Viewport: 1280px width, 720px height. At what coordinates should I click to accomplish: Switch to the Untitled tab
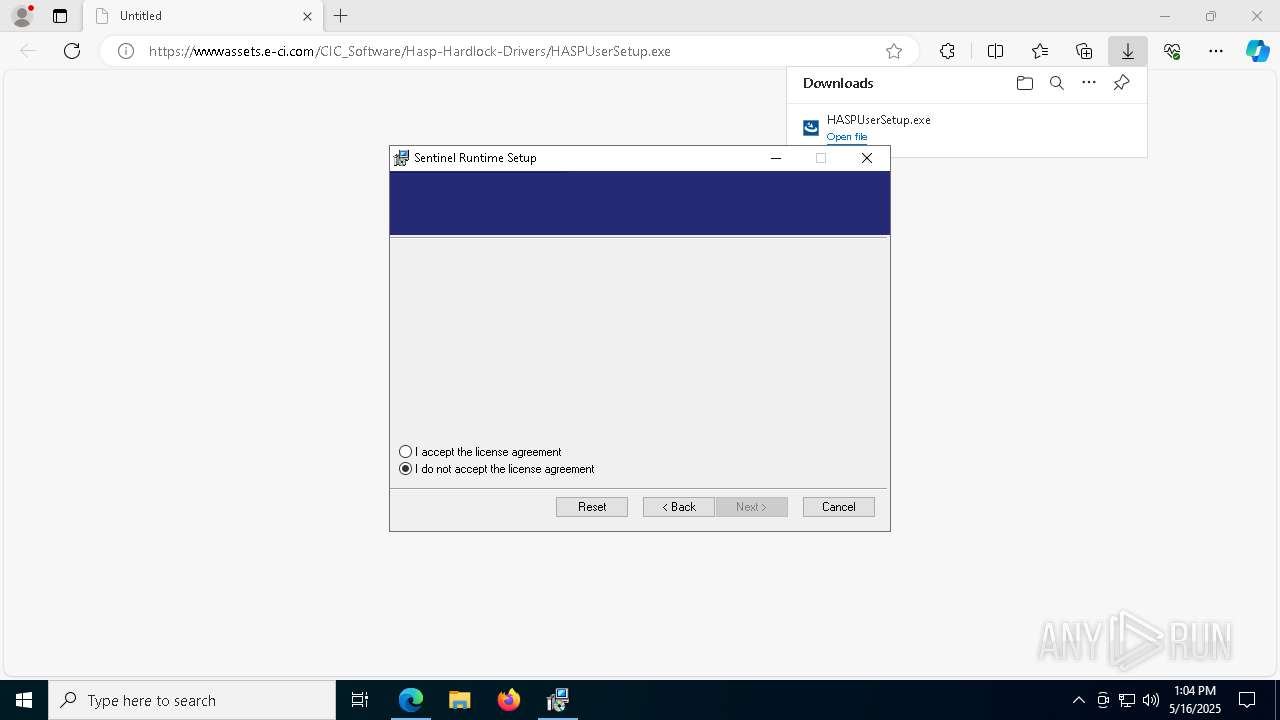point(202,16)
